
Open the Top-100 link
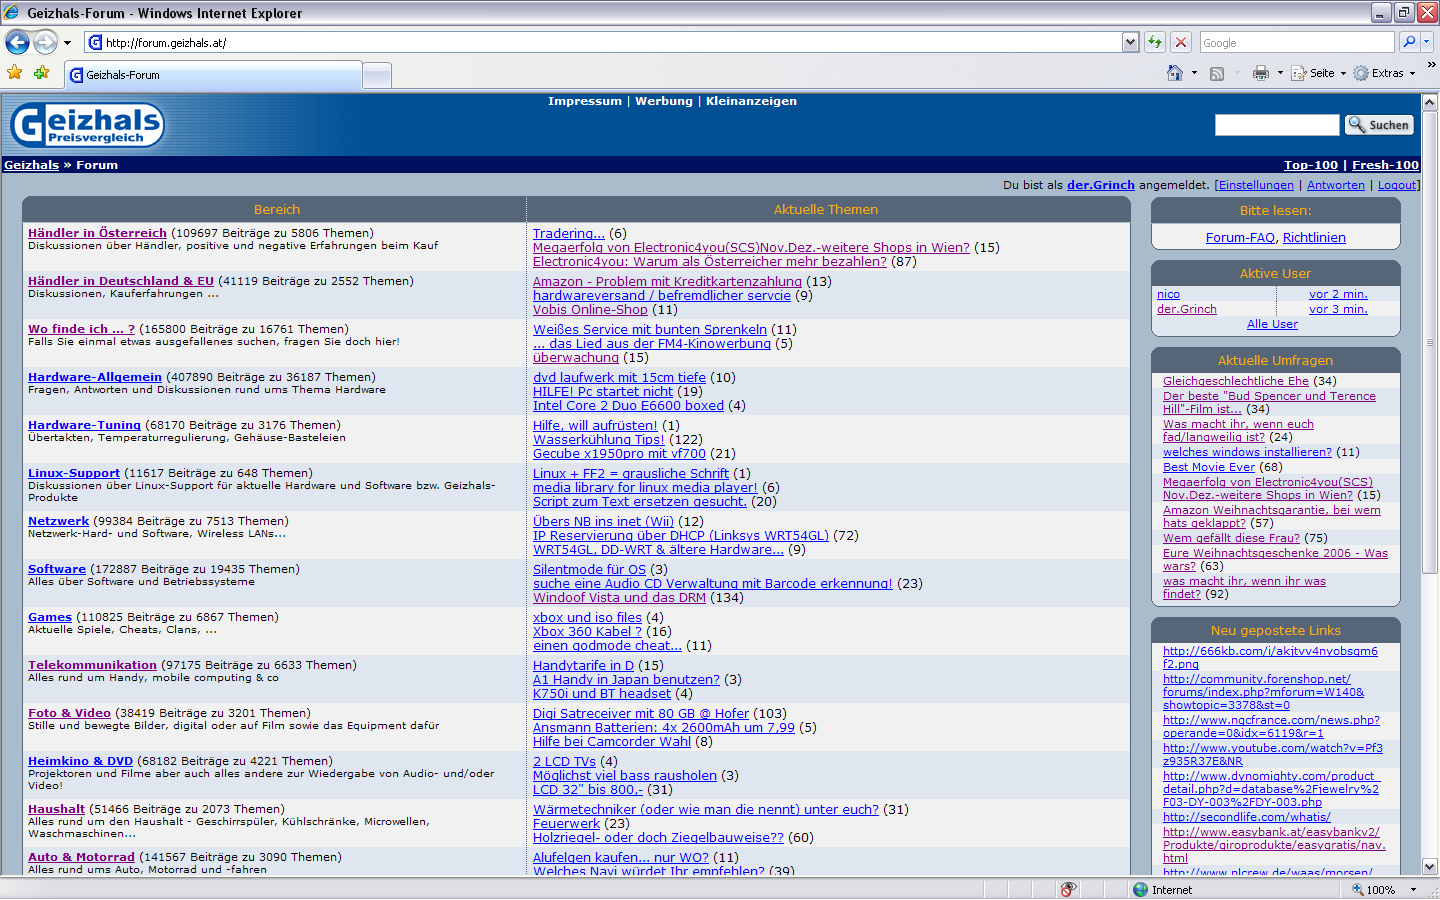(1311, 165)
